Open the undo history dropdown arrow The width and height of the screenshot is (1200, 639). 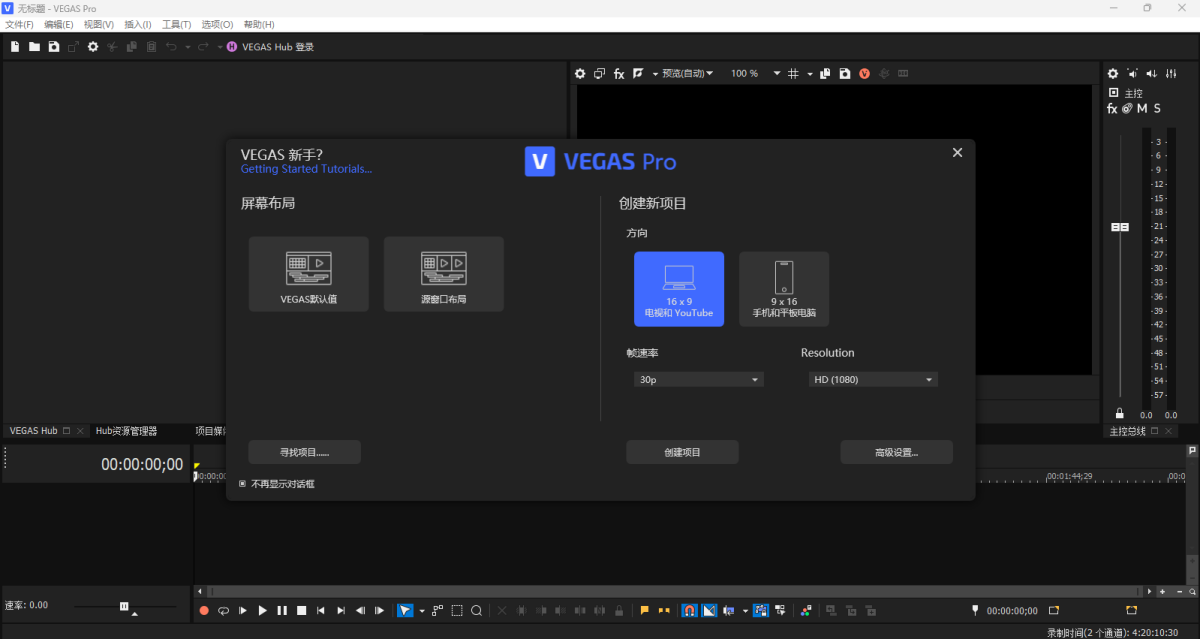coord(187,47)
